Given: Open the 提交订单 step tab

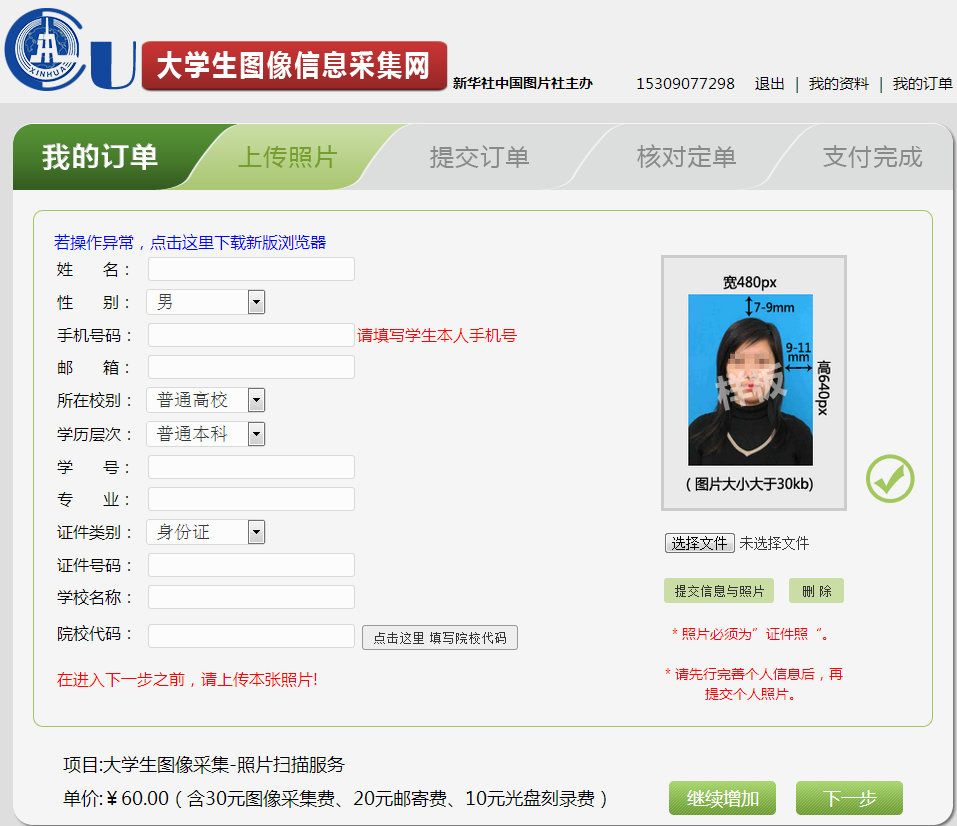Looking at the screenshot, I should (x=479, y=157).
